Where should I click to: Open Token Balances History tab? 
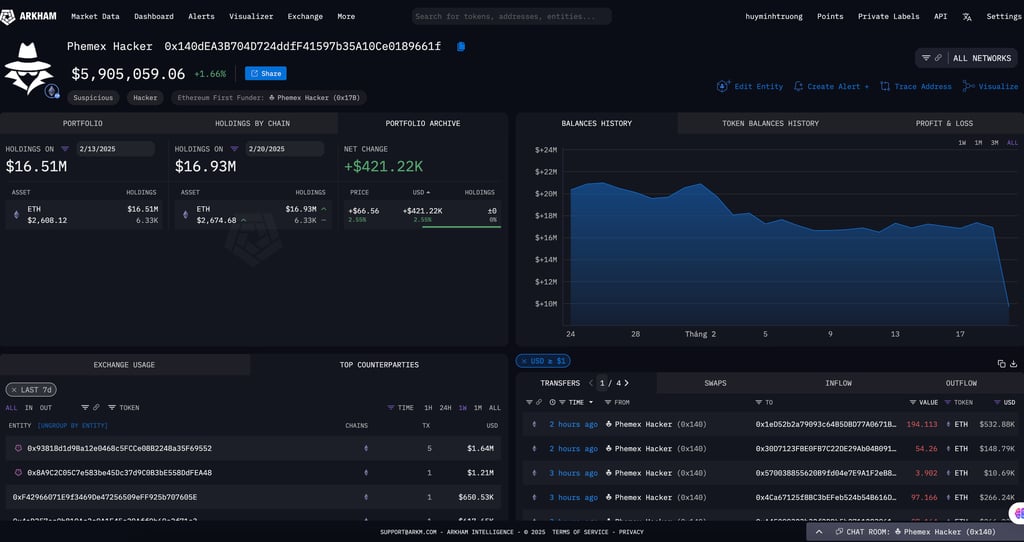(771, 123)
